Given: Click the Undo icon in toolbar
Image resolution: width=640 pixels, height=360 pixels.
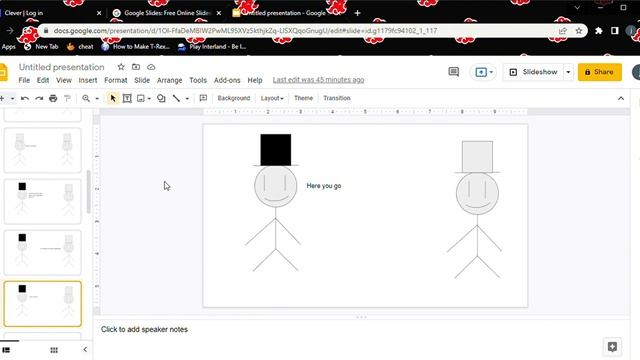Looking at the screenshot, I should click(x=25, y=98).
